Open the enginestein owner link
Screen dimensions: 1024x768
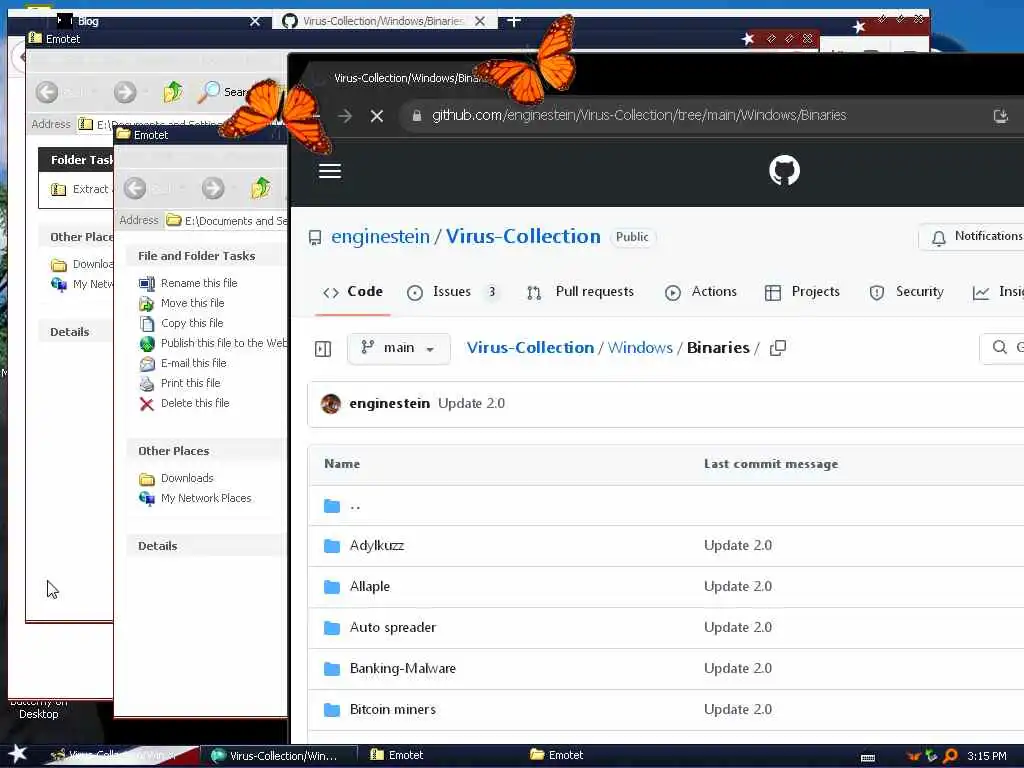[380, 236]
